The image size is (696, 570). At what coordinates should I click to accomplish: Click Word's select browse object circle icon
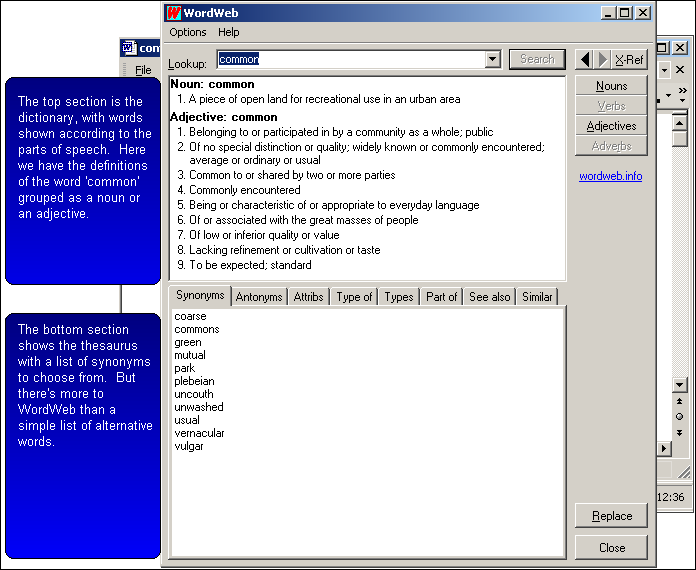[x=680, y=416]
